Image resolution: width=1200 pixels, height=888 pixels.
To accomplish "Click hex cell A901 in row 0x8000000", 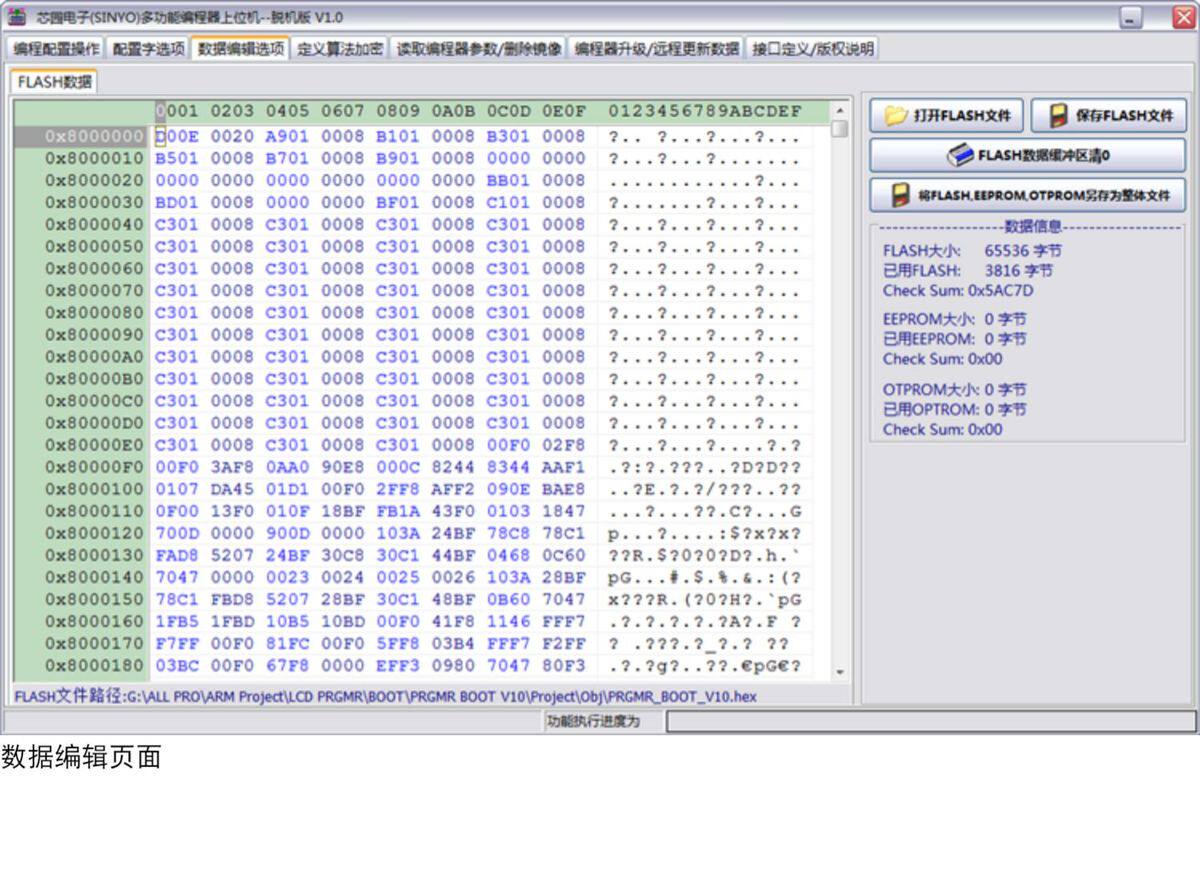I will click(x=287, y=137).
